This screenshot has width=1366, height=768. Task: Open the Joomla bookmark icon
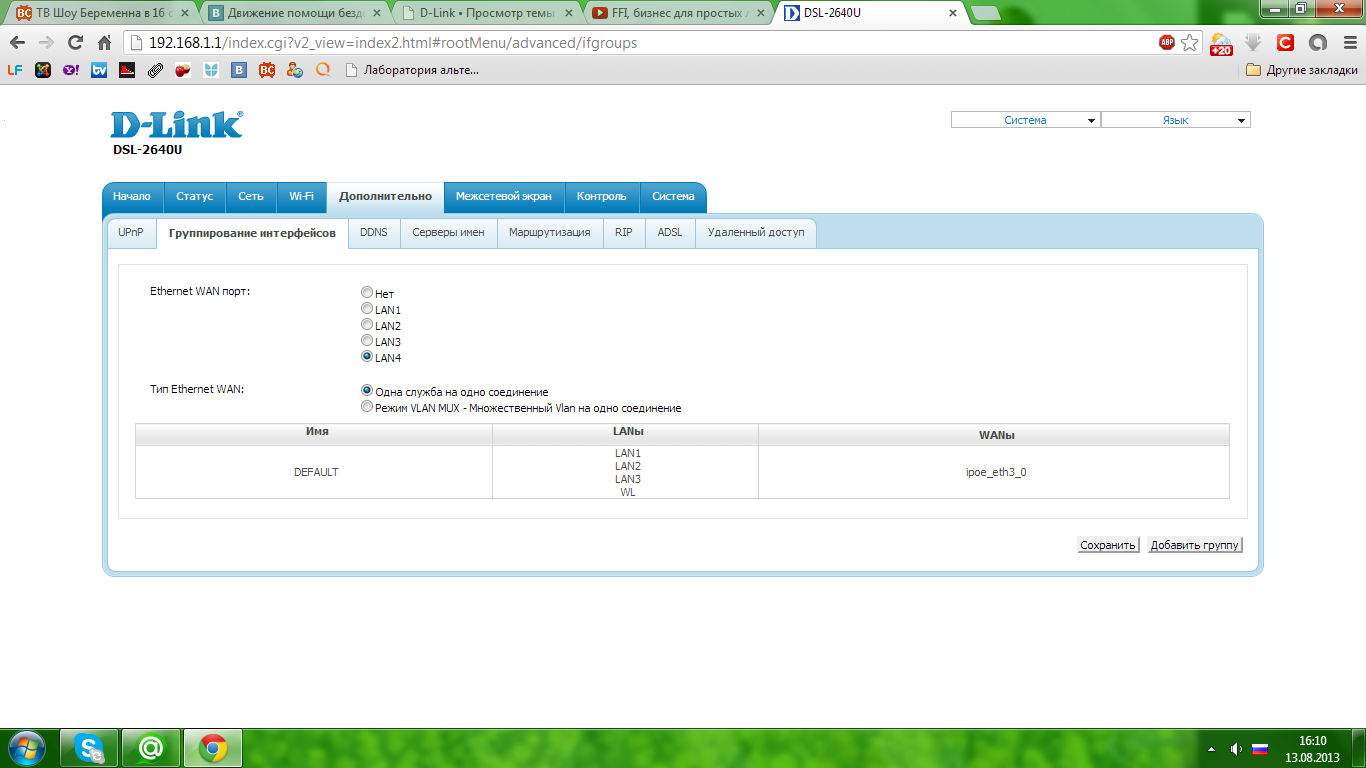pyautogui.click(x=43, y=70)
